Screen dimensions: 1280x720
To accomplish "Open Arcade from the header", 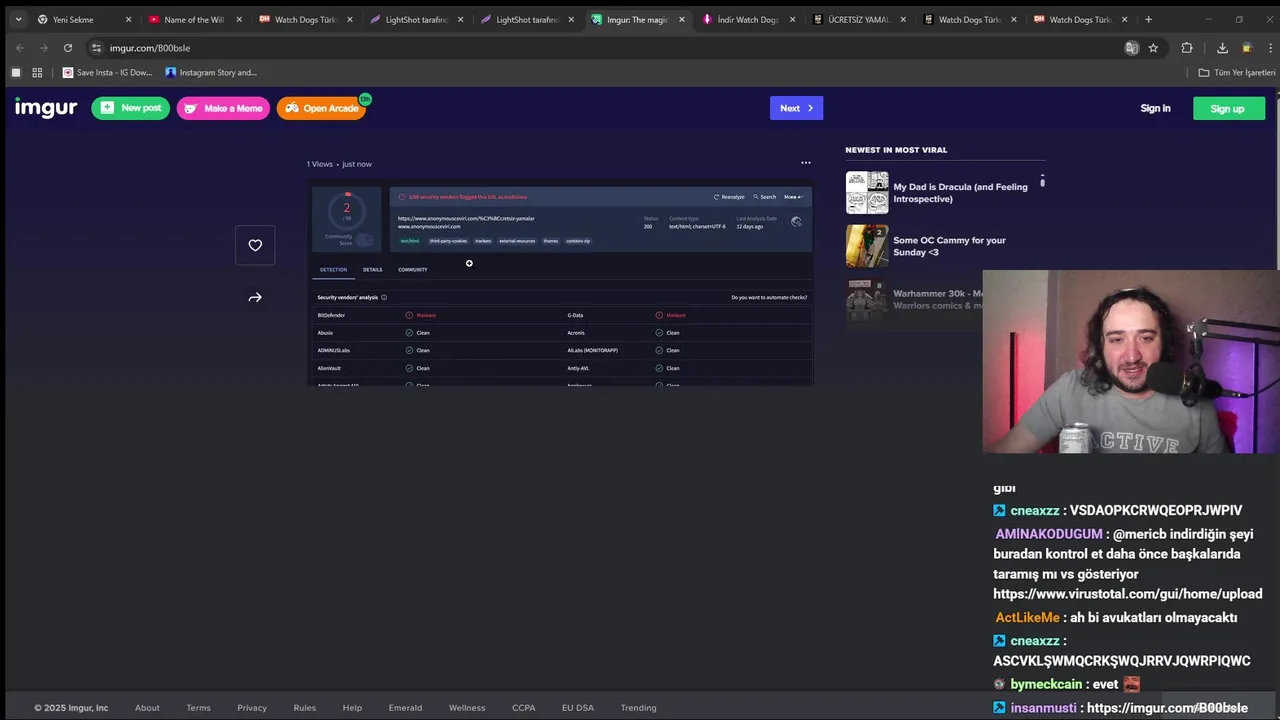I will [x=321, y=108].
